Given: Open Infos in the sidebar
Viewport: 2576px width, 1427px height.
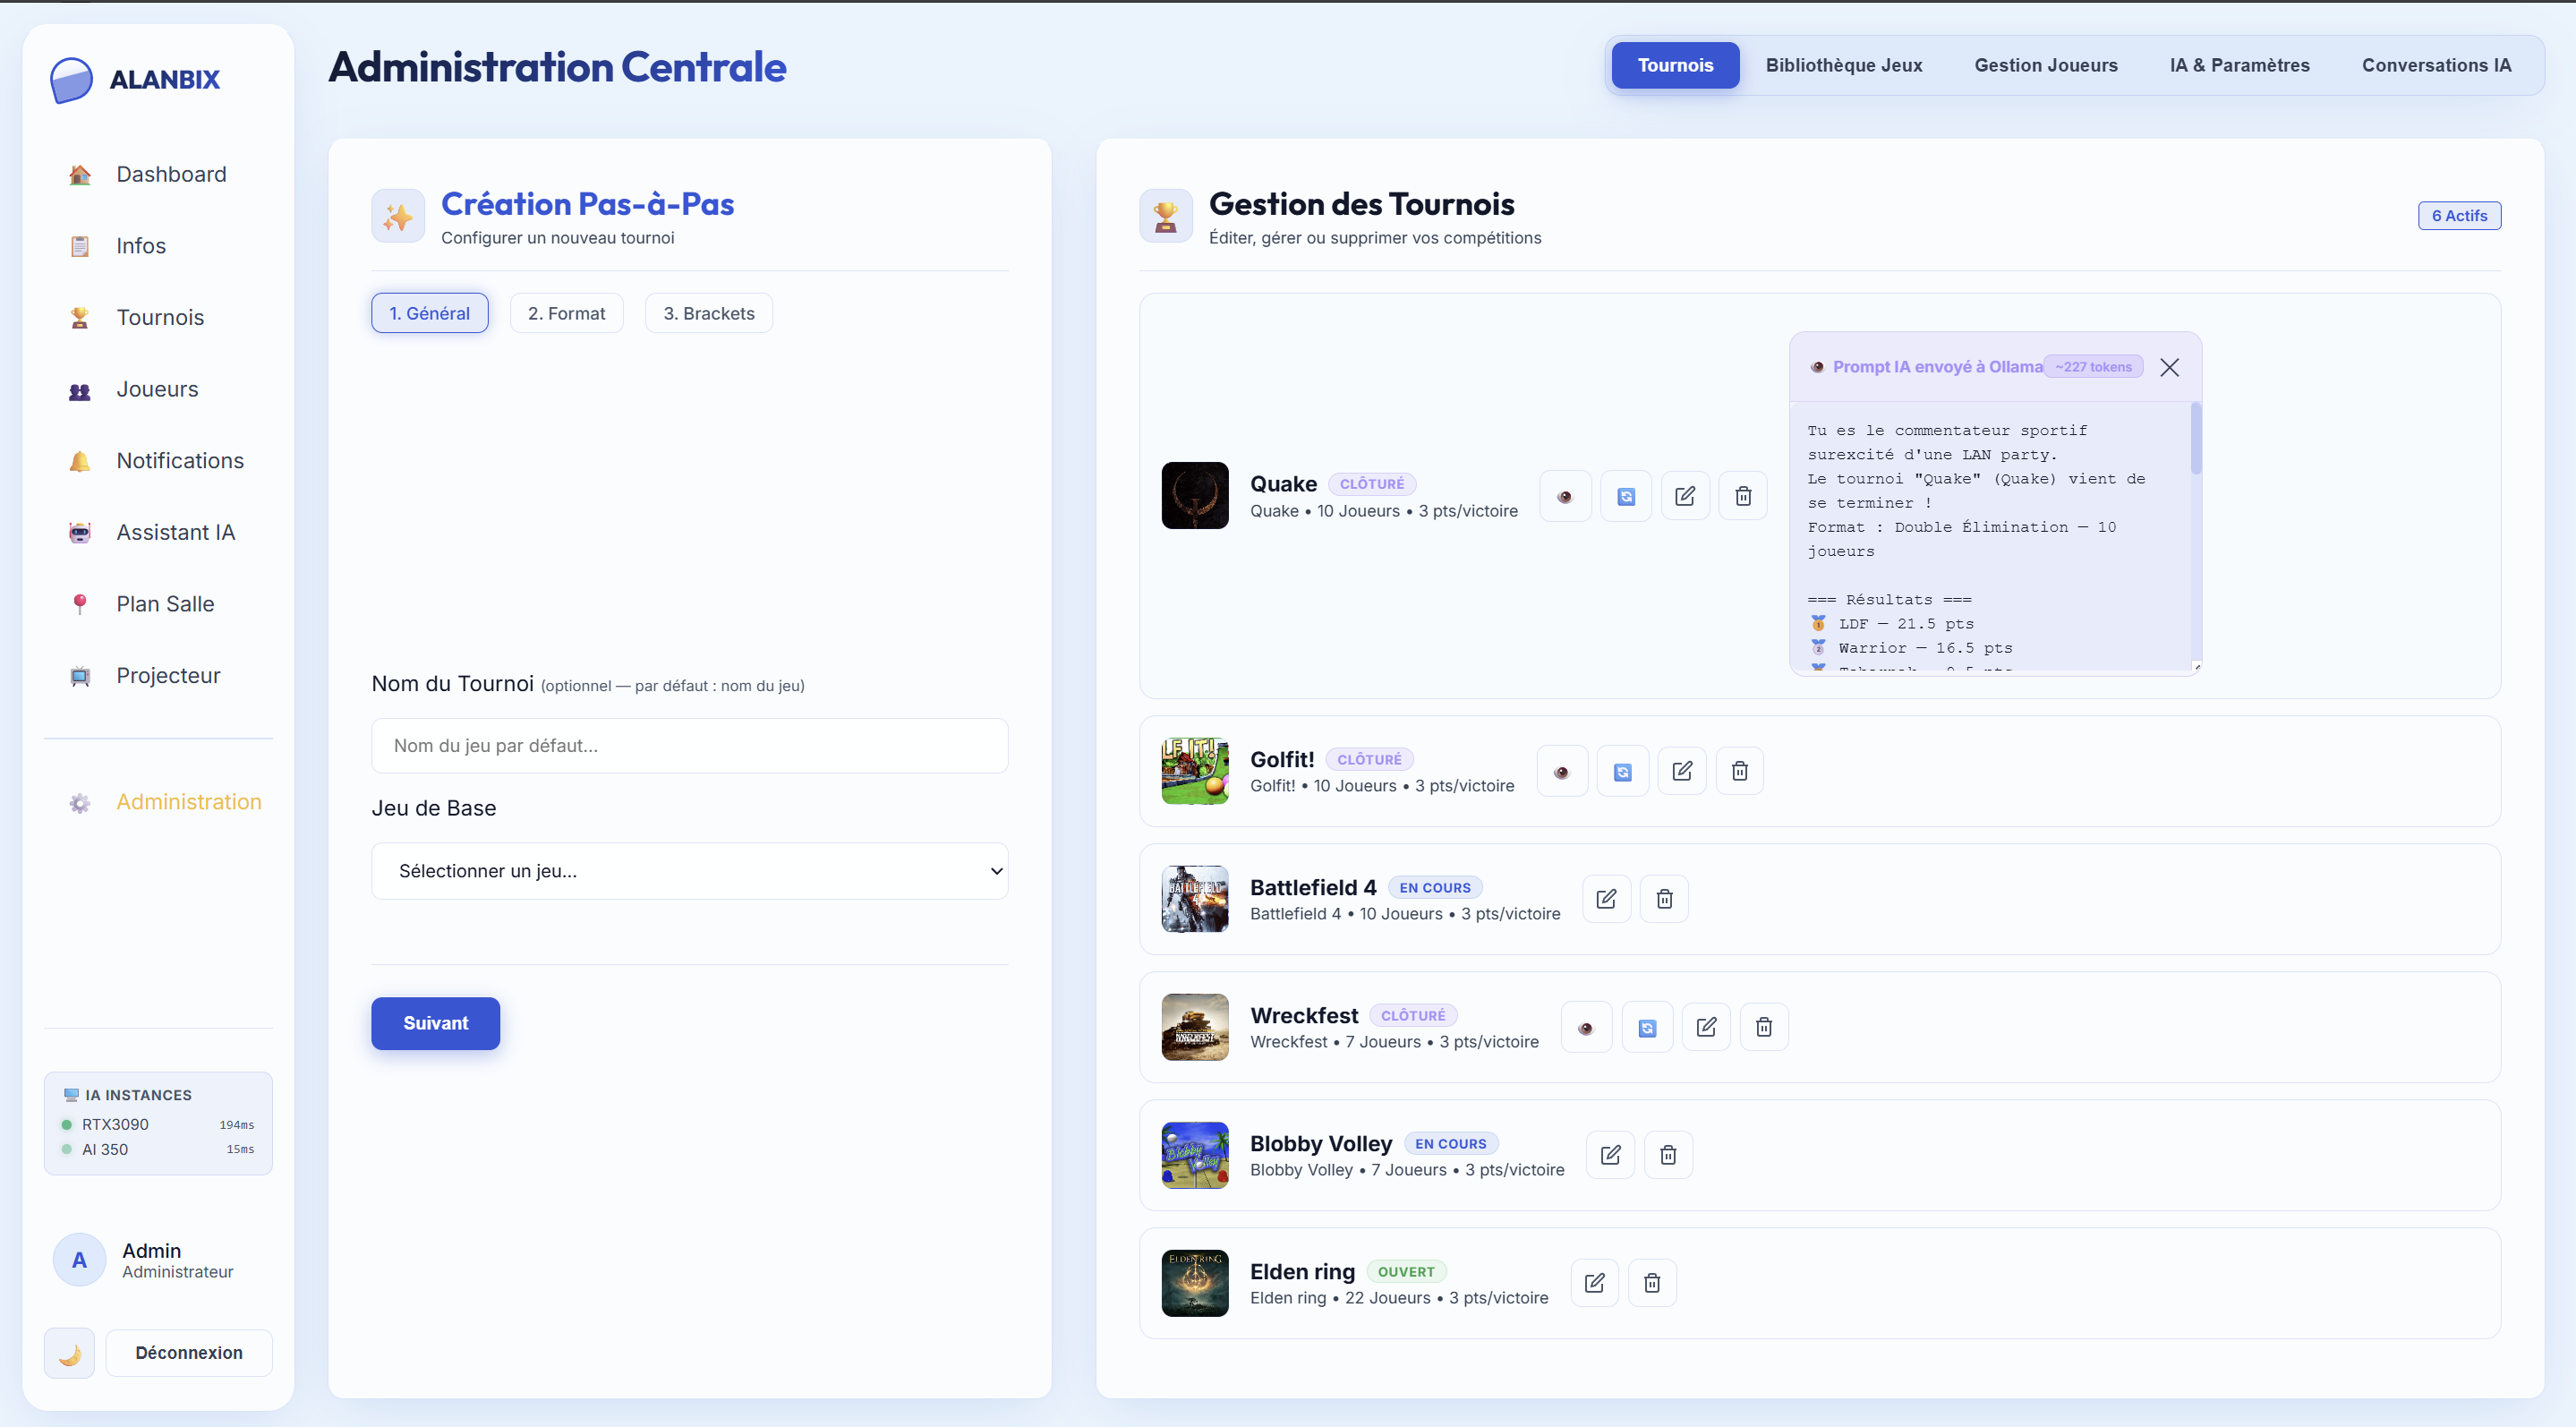Looking at the screenshot, I should (158, 246).
